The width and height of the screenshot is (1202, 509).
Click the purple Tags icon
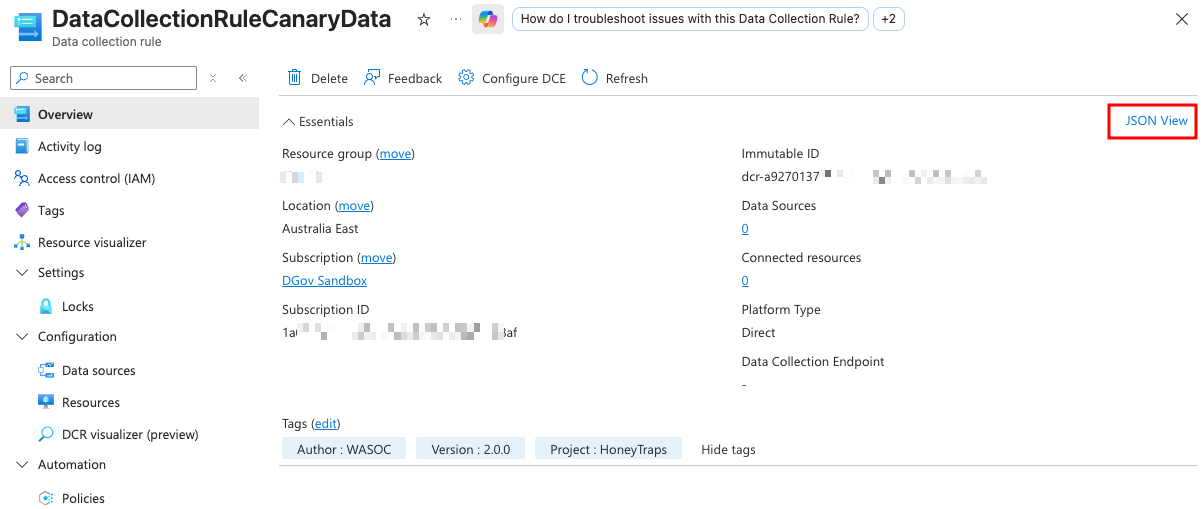[x=22, y=210]
